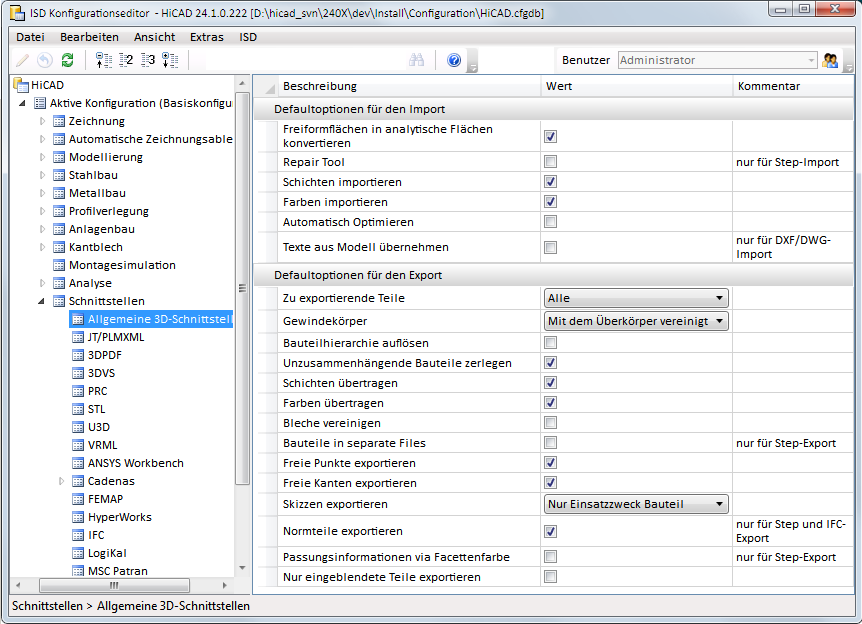Open the Benutzer Administrator combo box

(717, 60)
